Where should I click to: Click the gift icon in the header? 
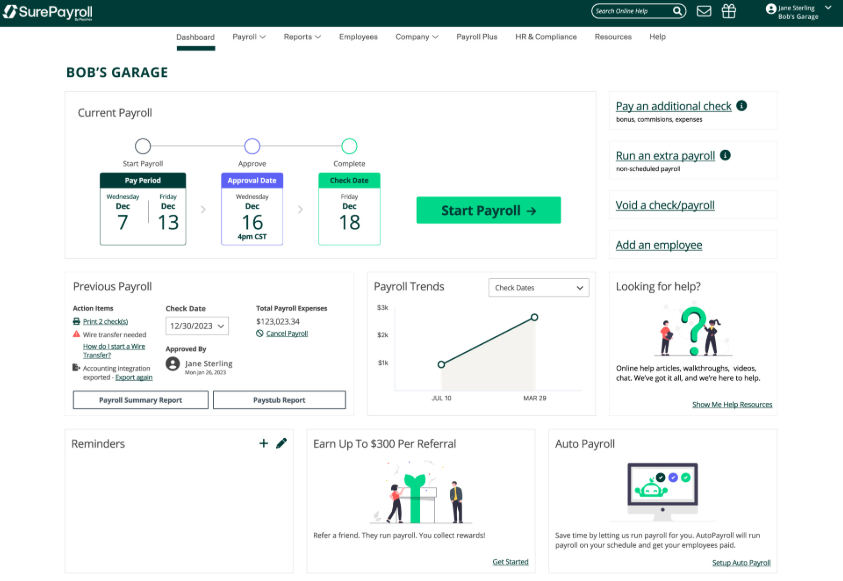pyautogui.click(x=729, y=11)
